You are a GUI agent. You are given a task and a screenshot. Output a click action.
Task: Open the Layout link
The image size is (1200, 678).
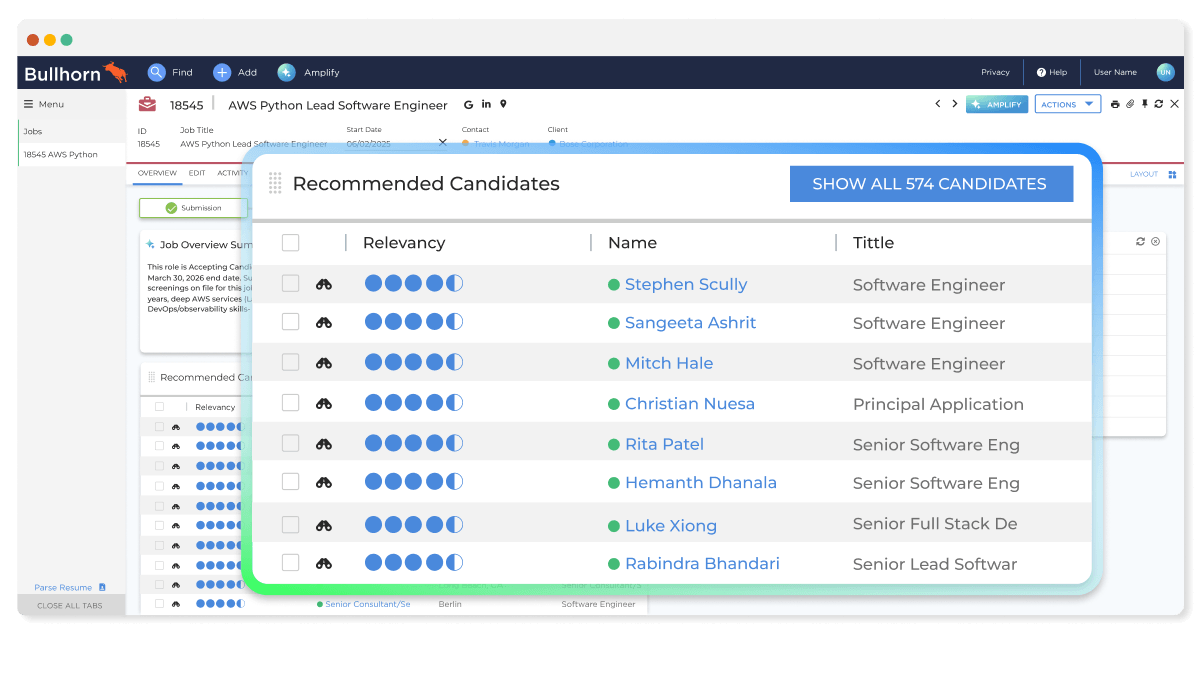1144,174
